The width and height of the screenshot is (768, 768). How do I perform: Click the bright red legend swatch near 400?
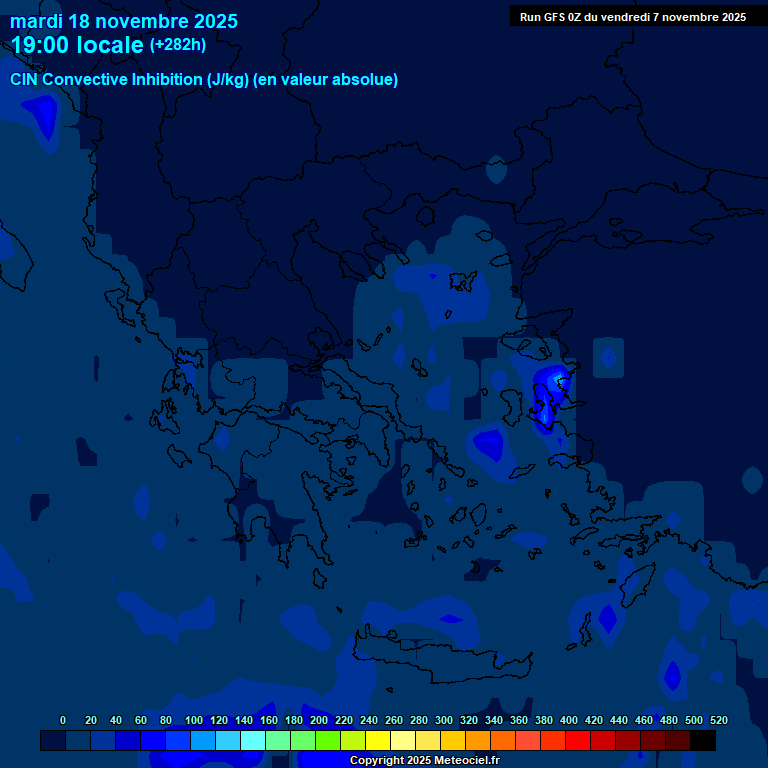pyautogui.click(x=578, y=741)
